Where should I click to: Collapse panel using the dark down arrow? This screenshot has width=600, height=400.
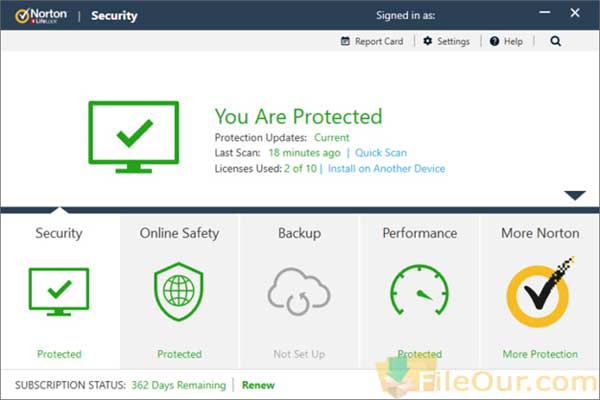[x=574, y=195]
